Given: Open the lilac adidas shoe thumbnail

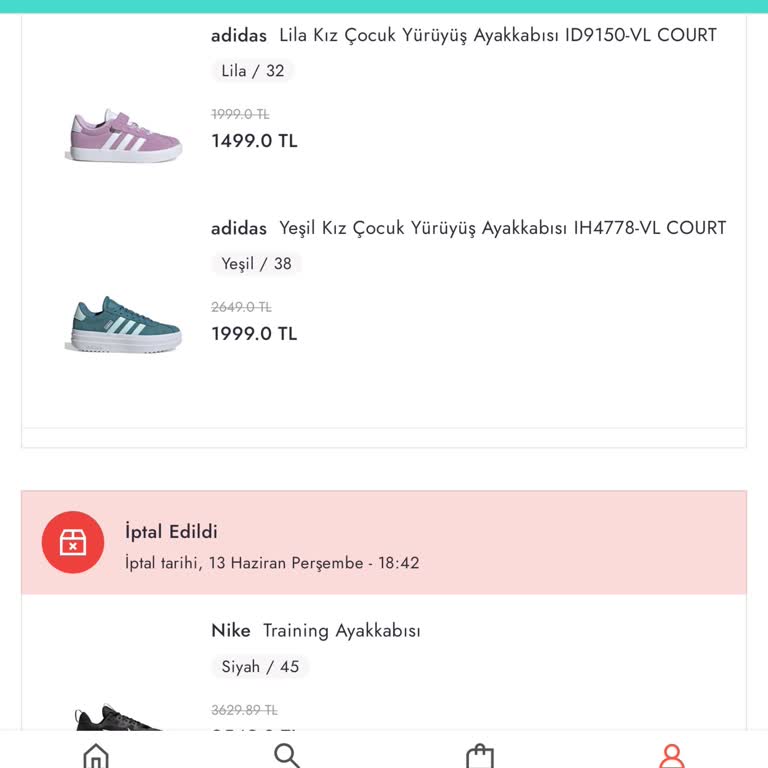Looking at the screenshot, I should [124, 137].
